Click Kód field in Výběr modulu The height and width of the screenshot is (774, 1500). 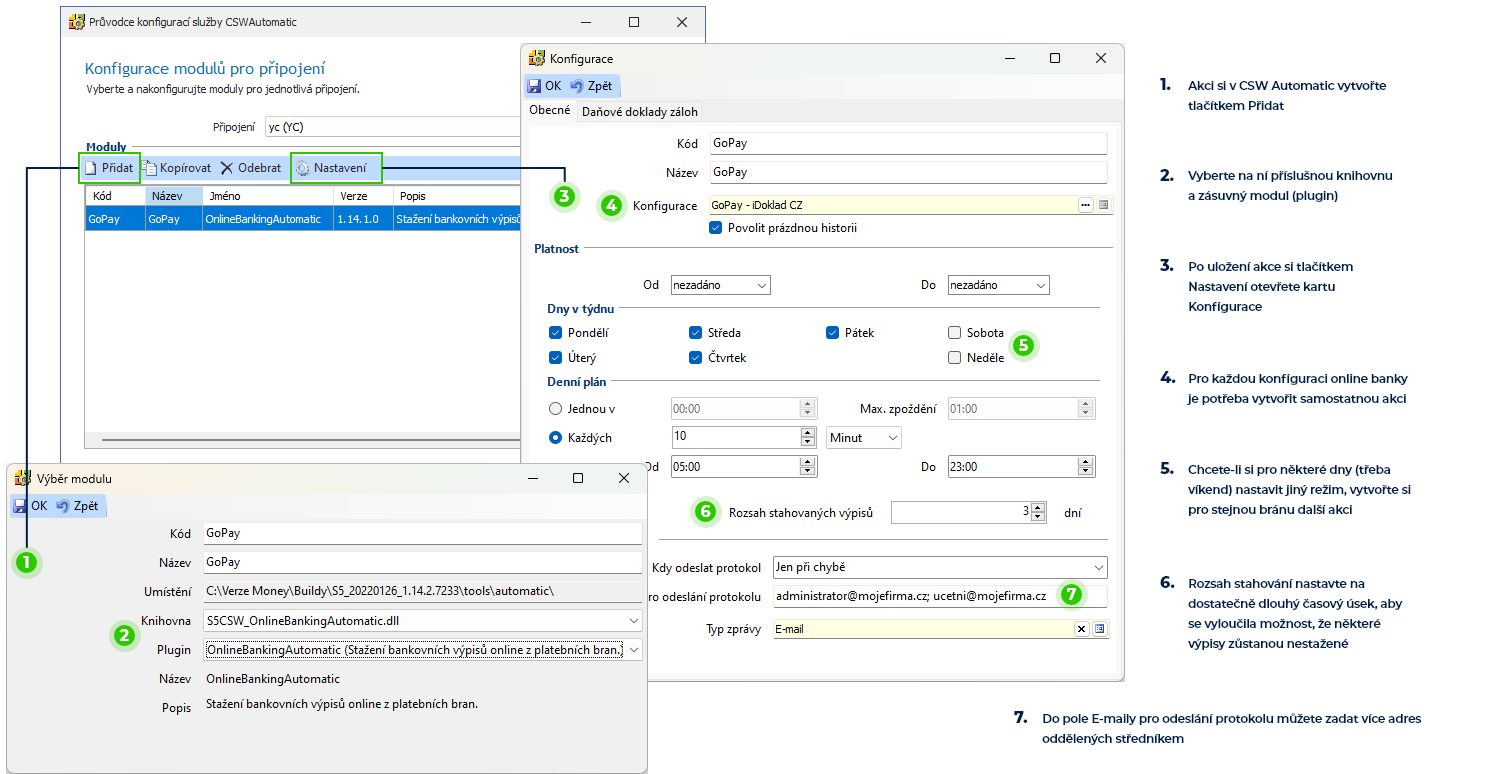click(421, 533)
